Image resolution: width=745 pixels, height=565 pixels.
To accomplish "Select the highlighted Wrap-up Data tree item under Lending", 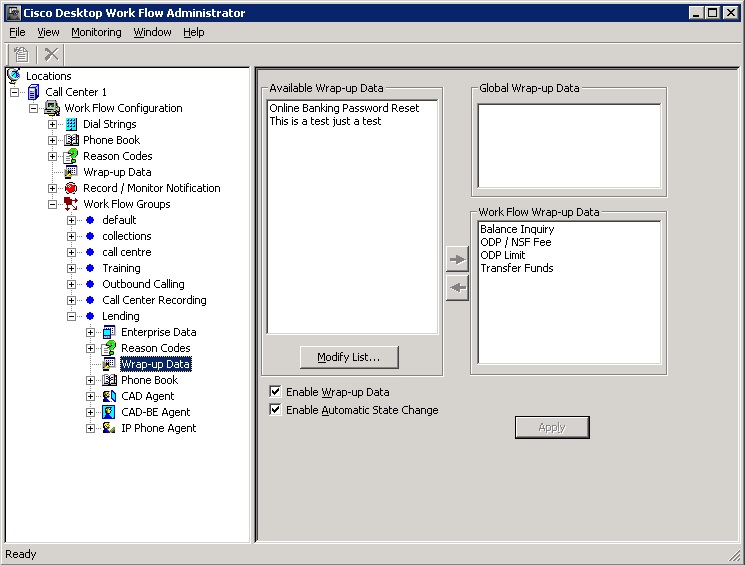I will [156, 364].
